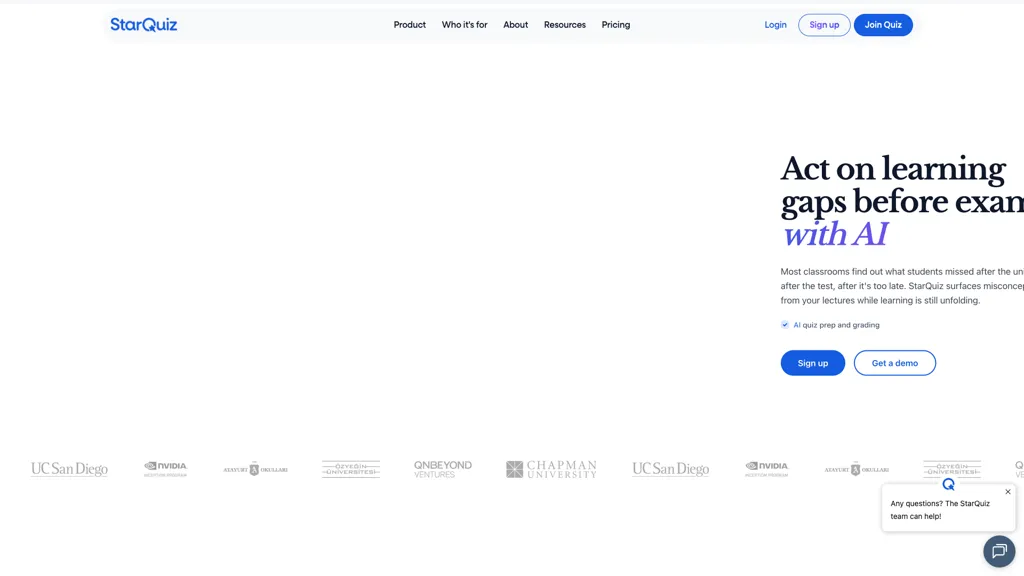Click the chat popup message text
The height and width of the screenshot is (576, 1024).
[940, 509]
